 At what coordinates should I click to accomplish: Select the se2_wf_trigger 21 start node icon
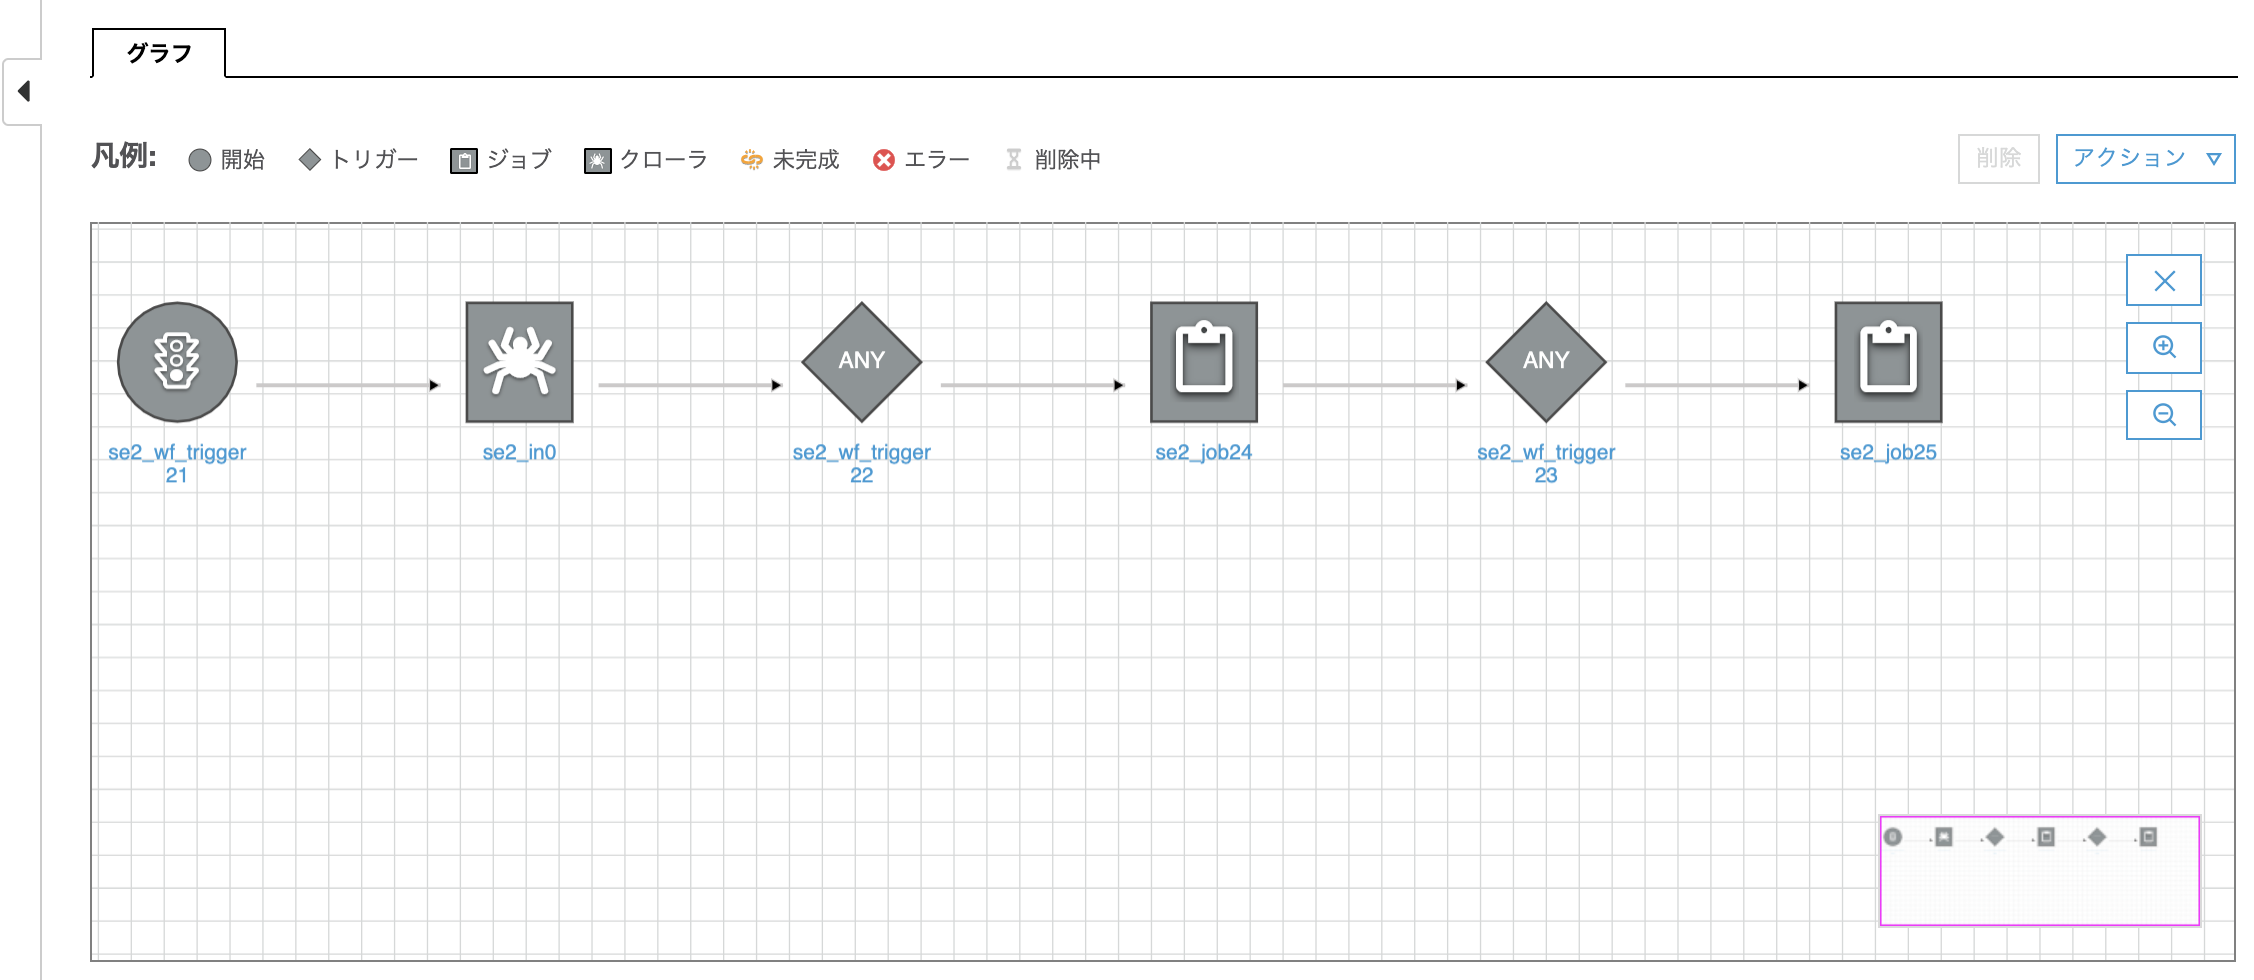(x=177, y=362)
